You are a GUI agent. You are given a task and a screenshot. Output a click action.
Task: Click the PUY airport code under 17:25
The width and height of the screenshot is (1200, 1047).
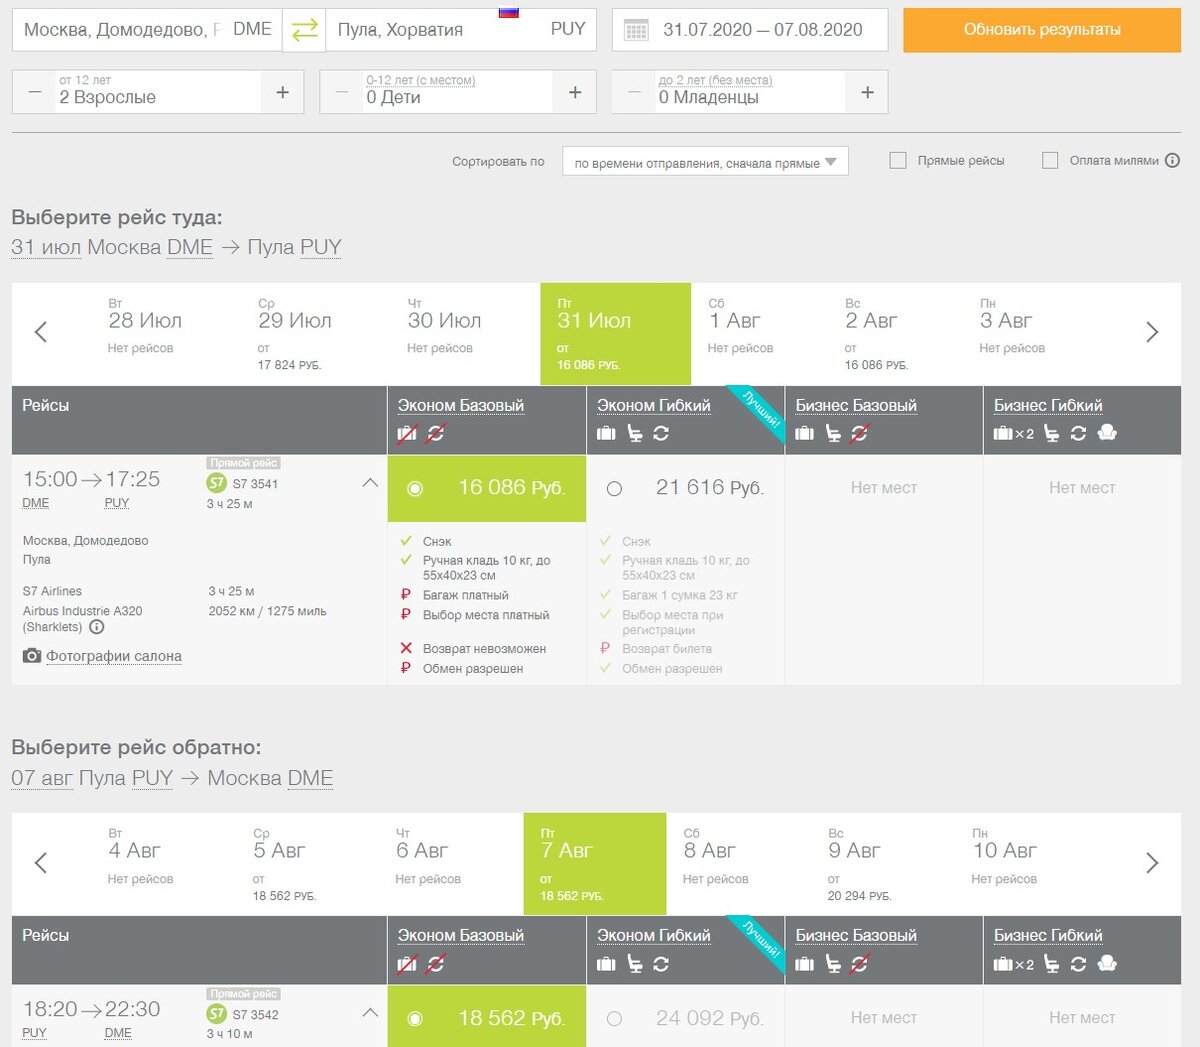[117, 503]
